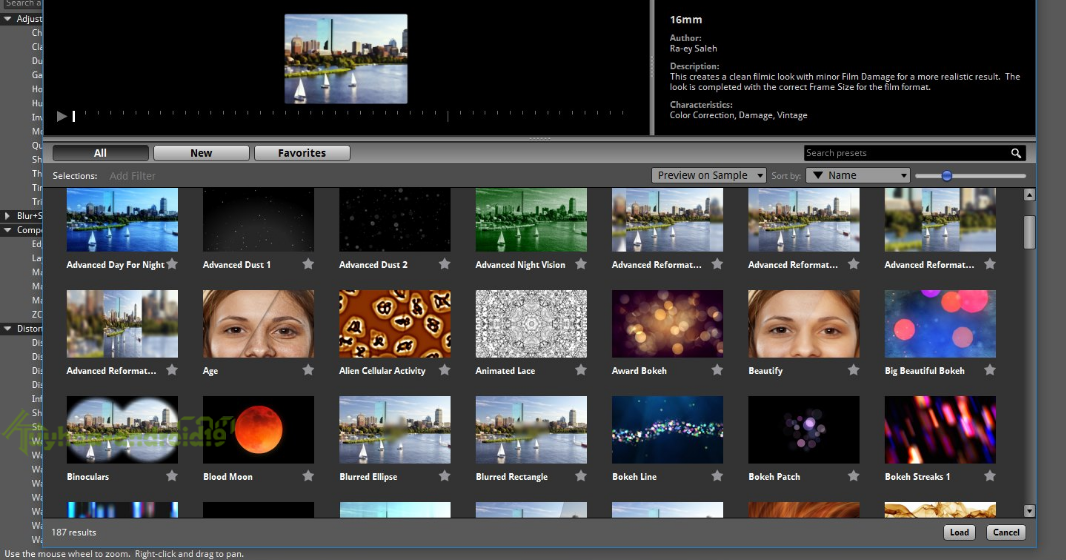Toggle the star next to Age preset

point(309,370)
